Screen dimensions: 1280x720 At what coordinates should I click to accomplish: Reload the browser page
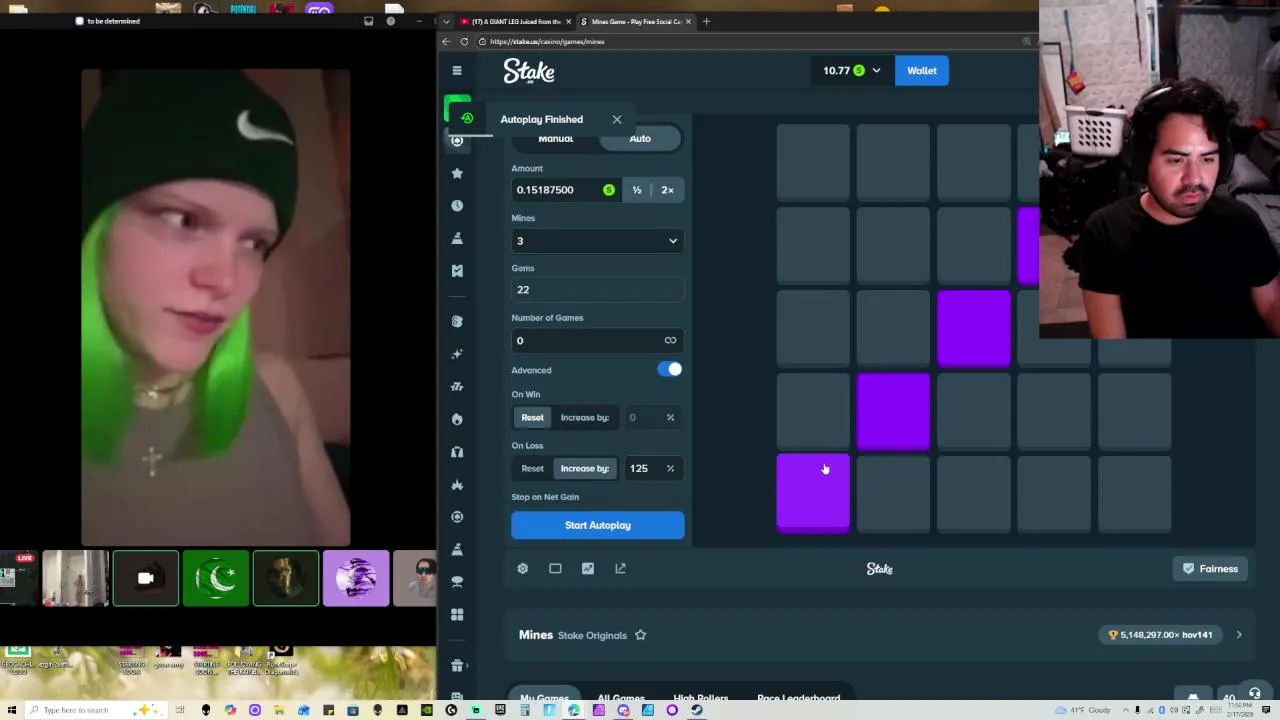coord(464,41)
